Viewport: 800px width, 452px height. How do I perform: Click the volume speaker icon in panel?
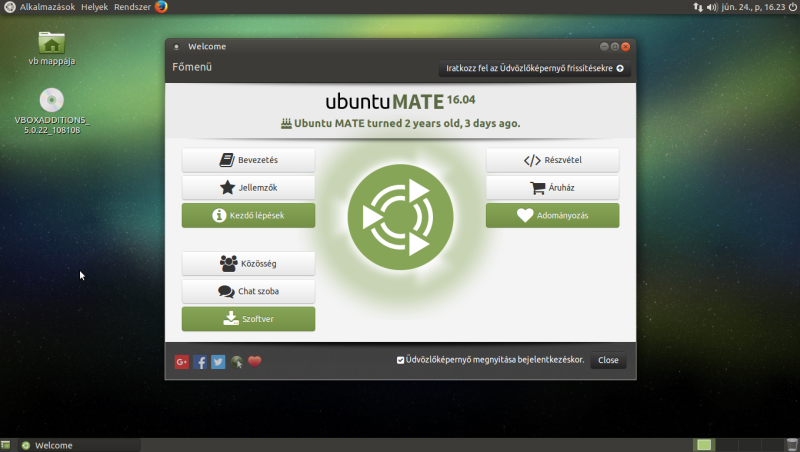coord(712,7)
